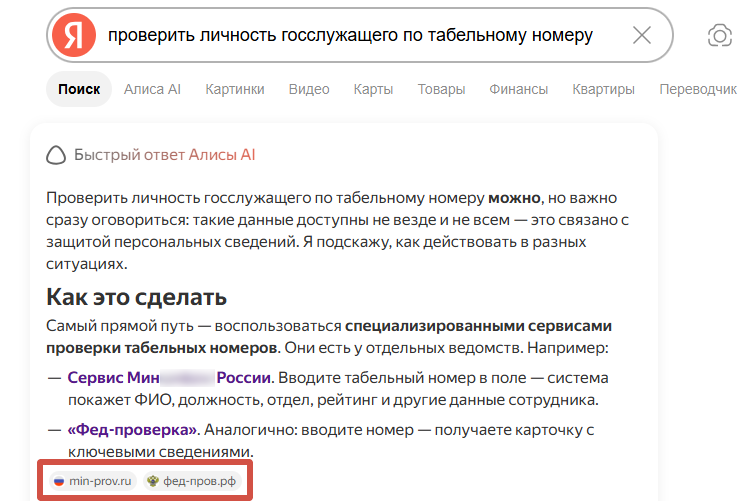This screenshot has height=501, width=750.
Task: Click 'Быстрый ответ Алисы AI' header
Action: pyautogui.click(x=165, y=155)
